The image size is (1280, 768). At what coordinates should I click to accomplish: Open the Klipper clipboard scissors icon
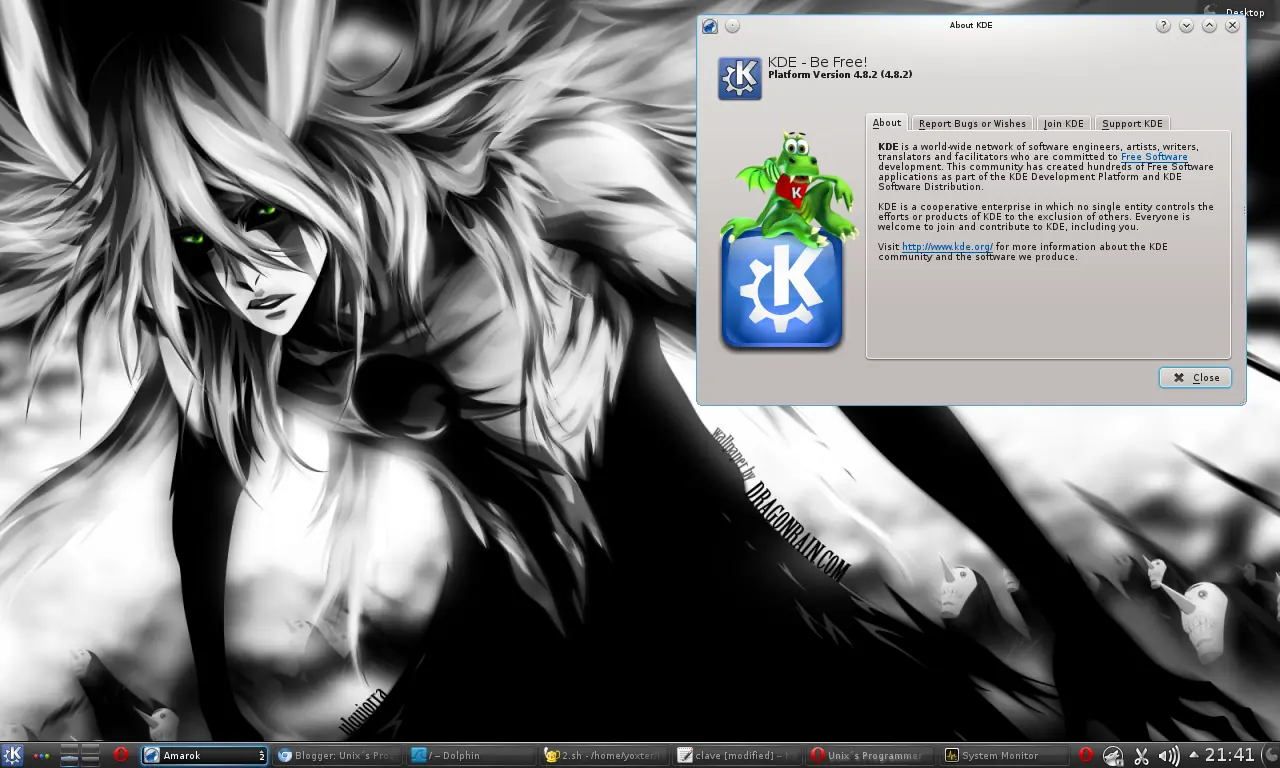point(1141,755)
